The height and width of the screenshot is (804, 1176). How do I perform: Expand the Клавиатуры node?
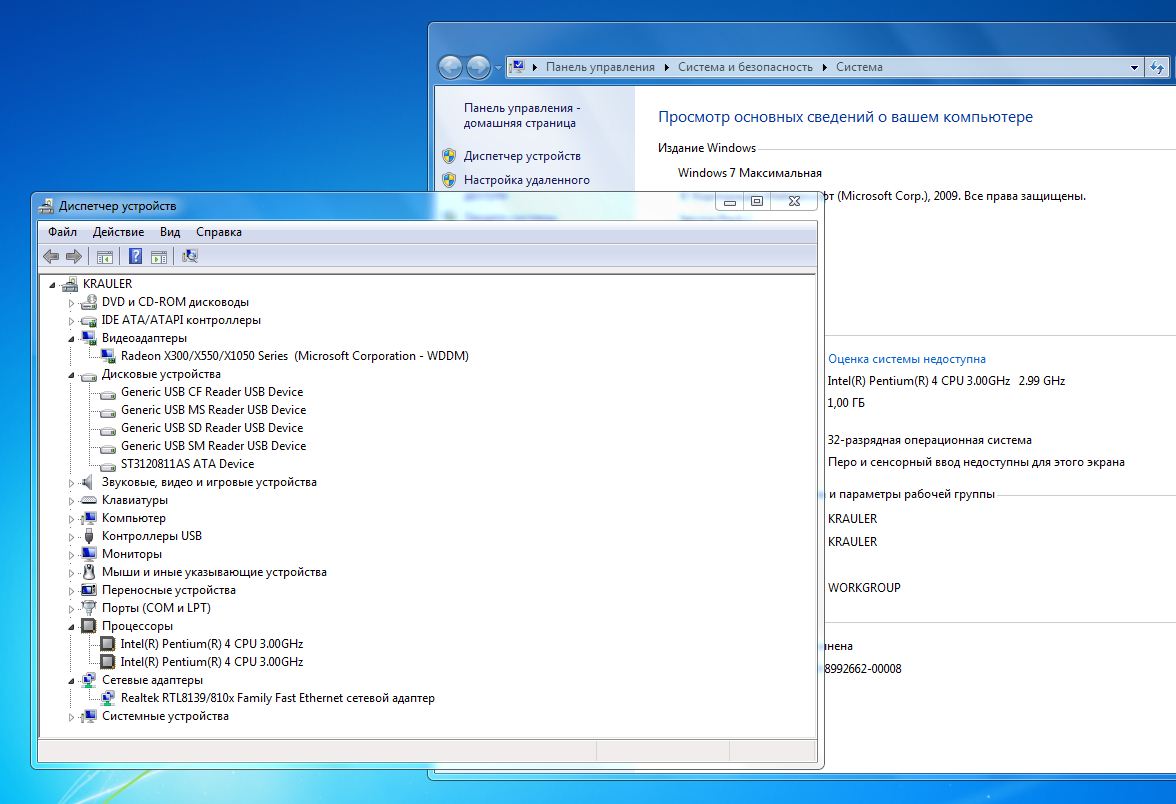point(71,501)
